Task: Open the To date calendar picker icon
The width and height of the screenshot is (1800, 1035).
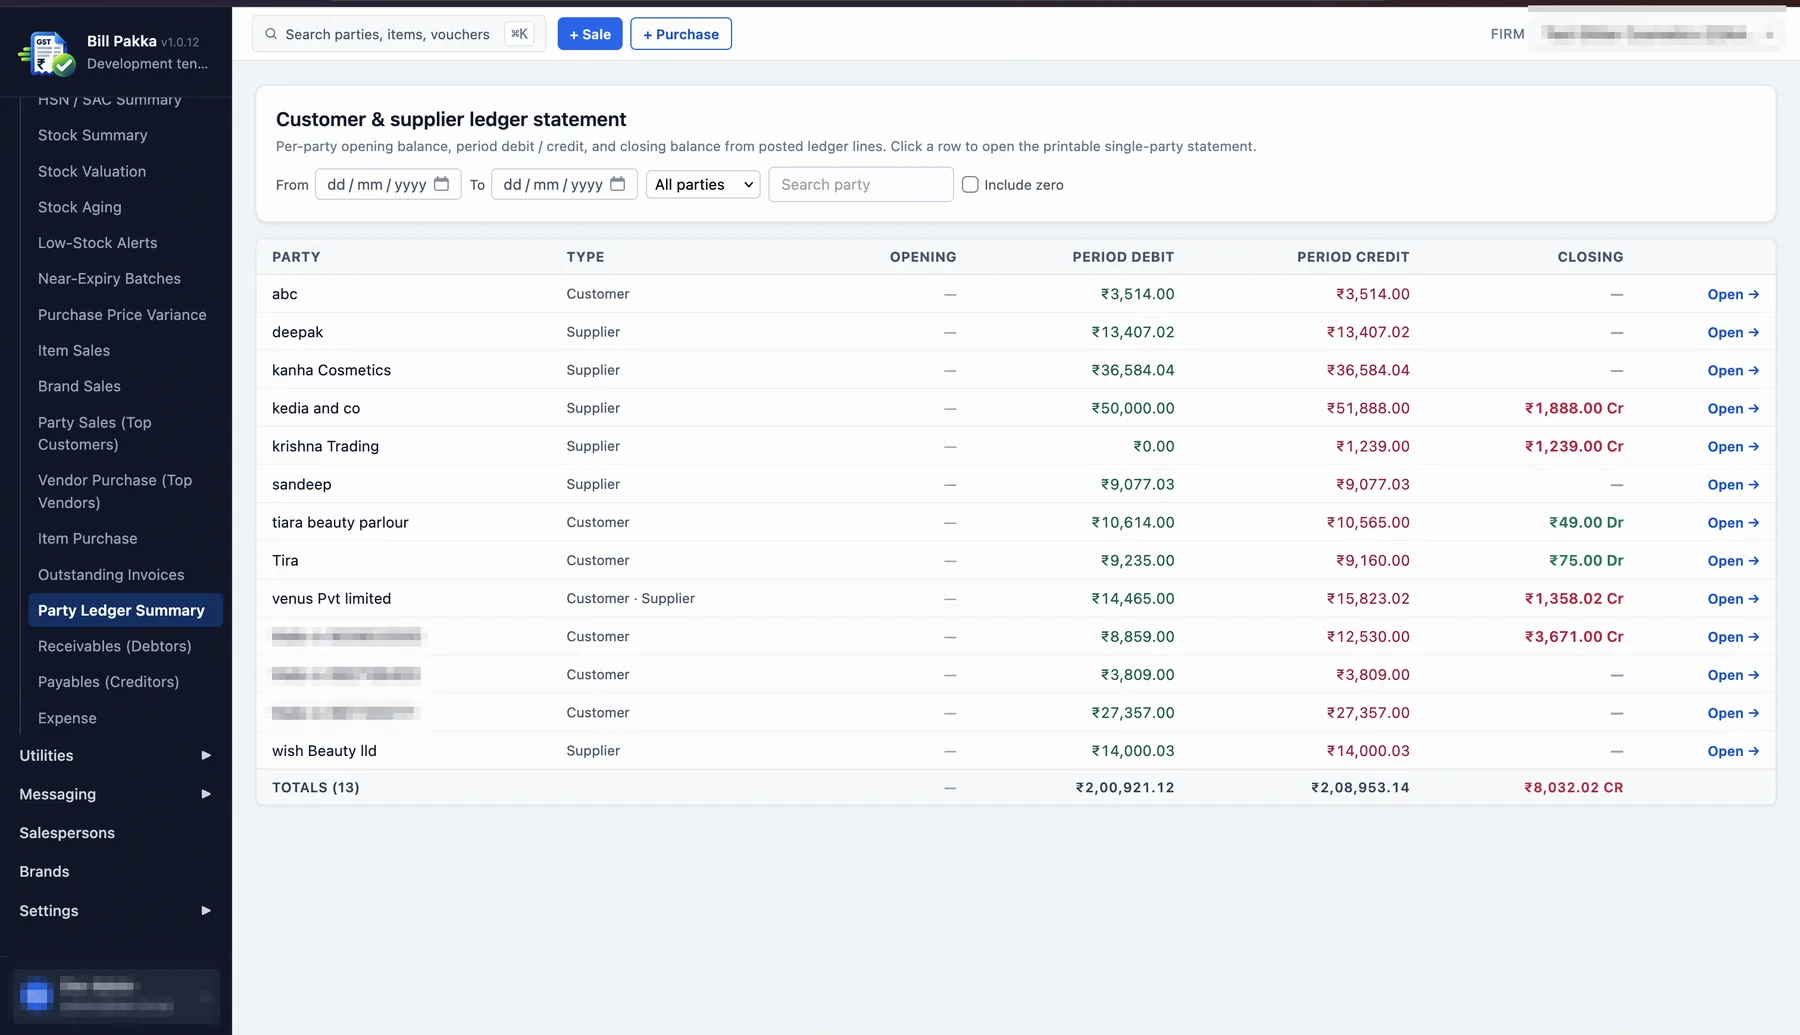Action: pyautogui.click(x=617, y=184)
